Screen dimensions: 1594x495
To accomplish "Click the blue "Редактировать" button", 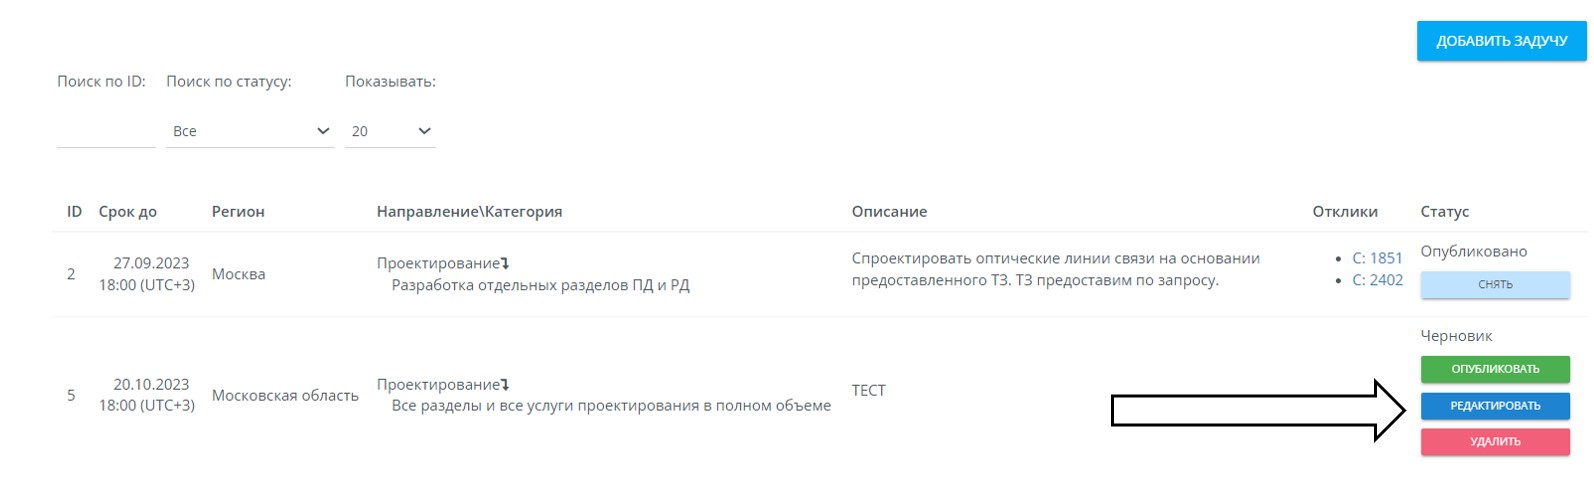I will click(1495, 406).
